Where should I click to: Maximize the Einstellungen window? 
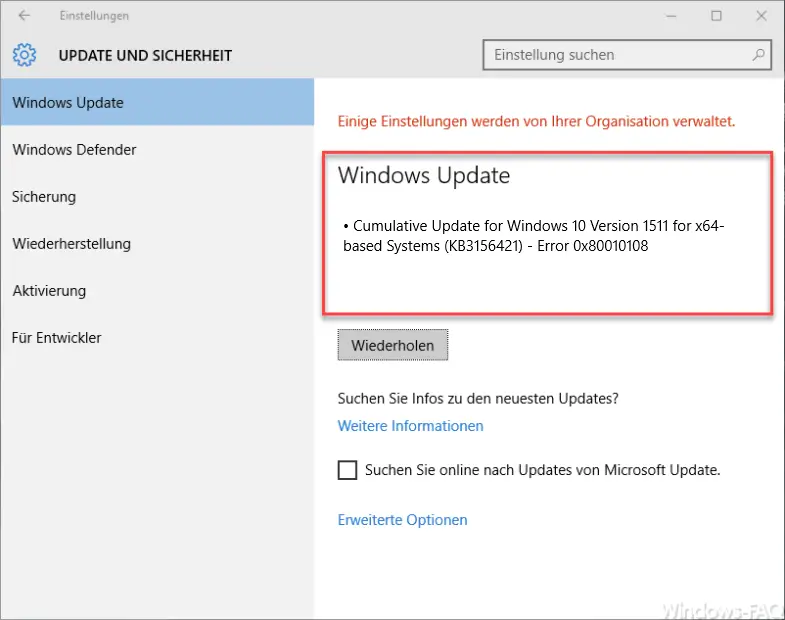point(716,16)
